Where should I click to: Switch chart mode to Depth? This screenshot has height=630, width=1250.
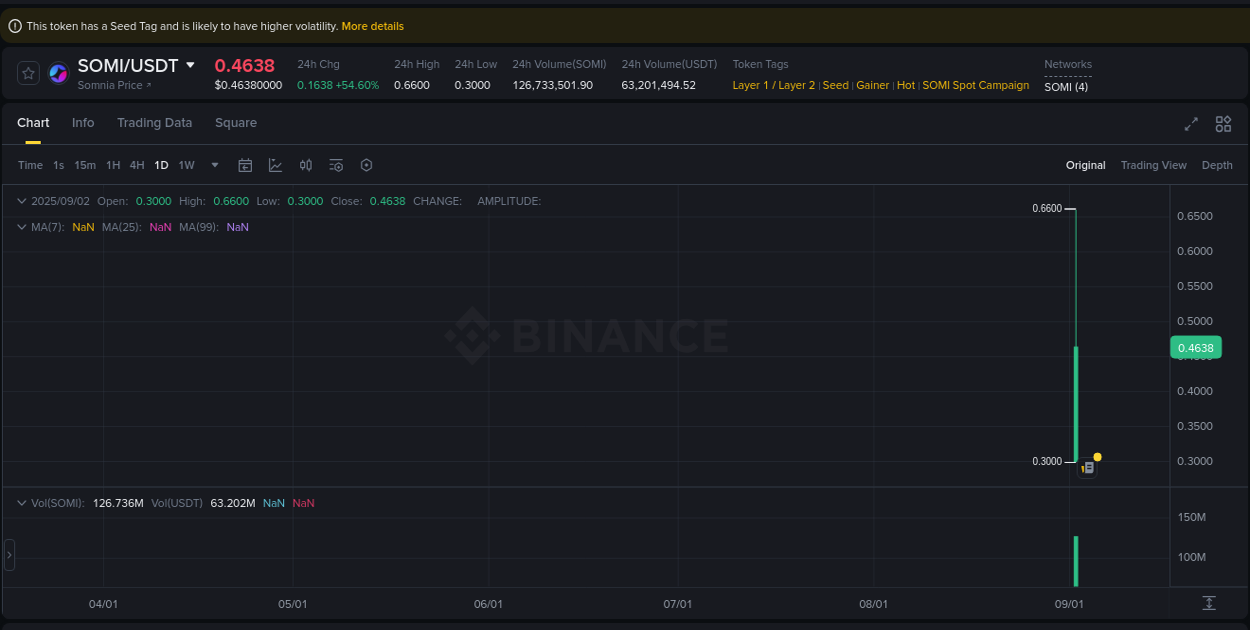coord(1217,165)
